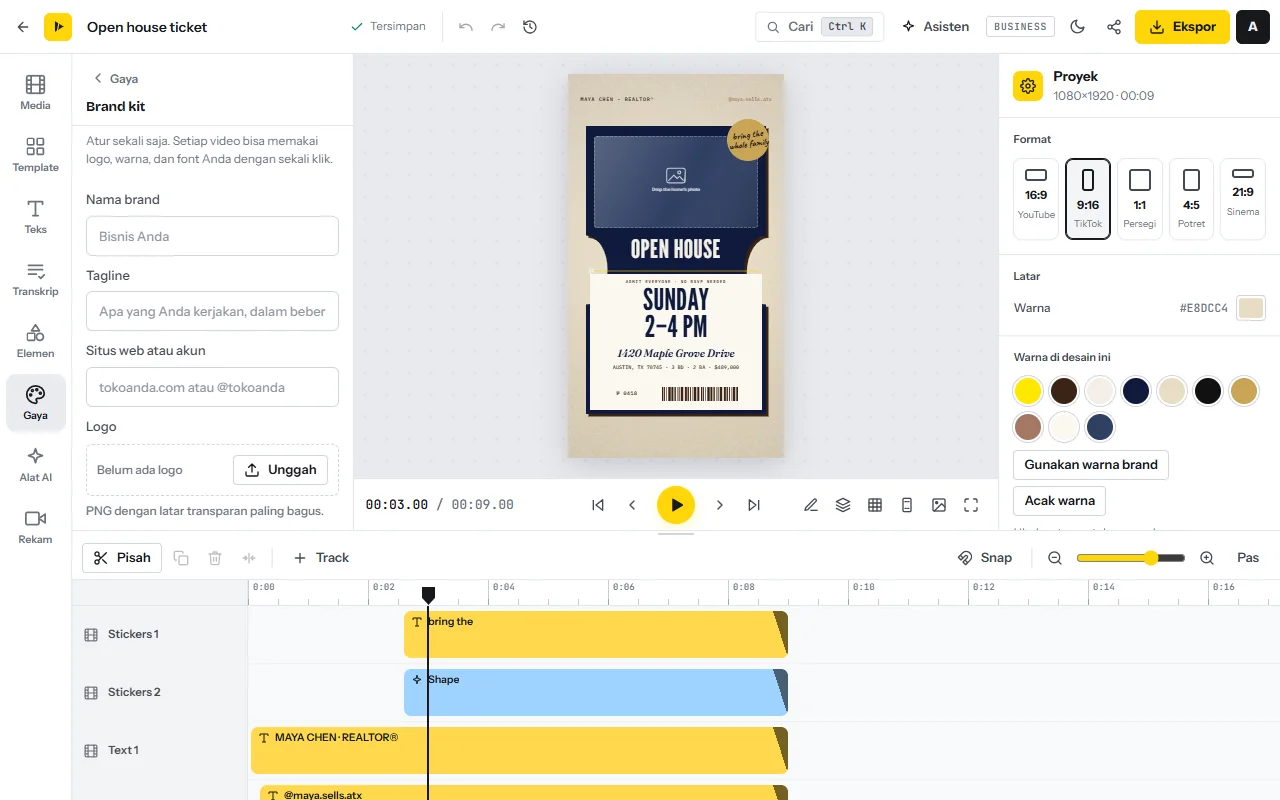Toggle Snap in the timeline

pyautogui.click(x=985, y=558)
